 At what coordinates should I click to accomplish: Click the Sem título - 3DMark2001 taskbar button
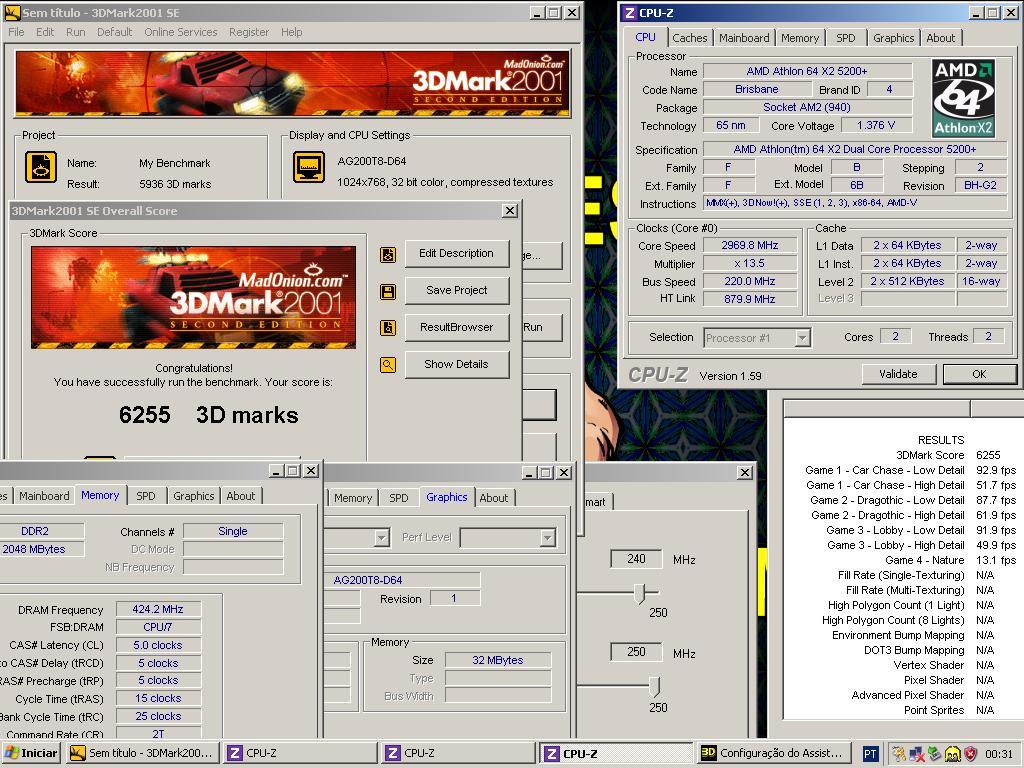pos(142,753)
